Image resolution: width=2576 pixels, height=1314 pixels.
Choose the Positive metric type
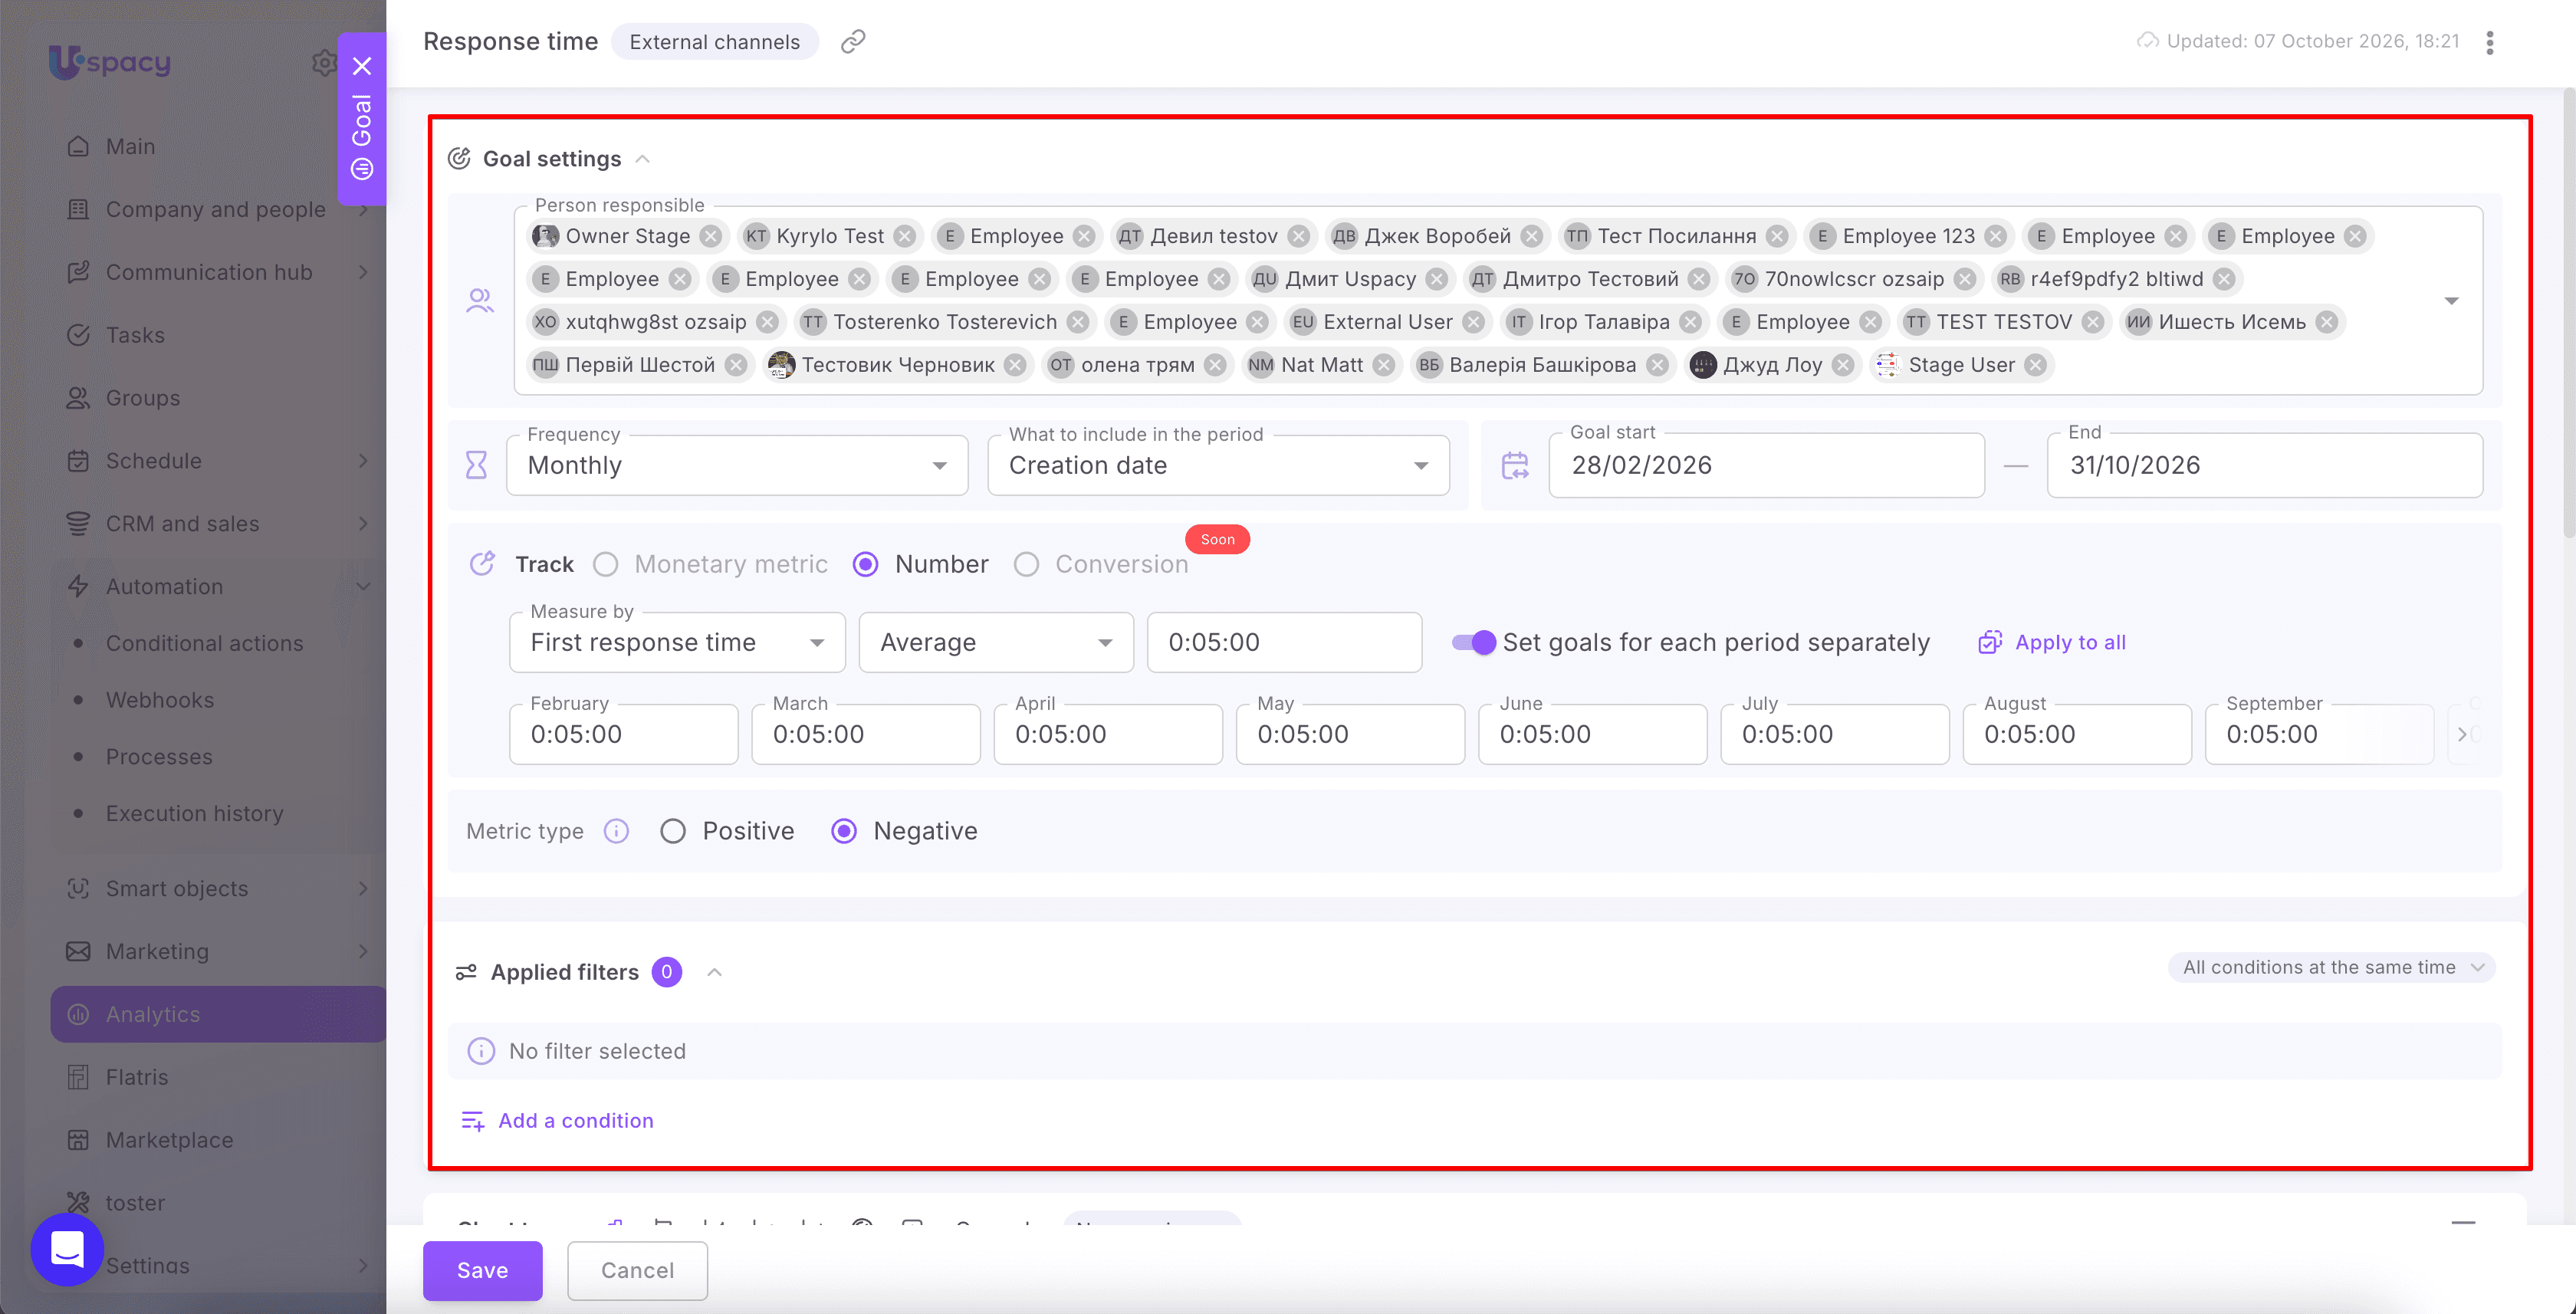673,831
